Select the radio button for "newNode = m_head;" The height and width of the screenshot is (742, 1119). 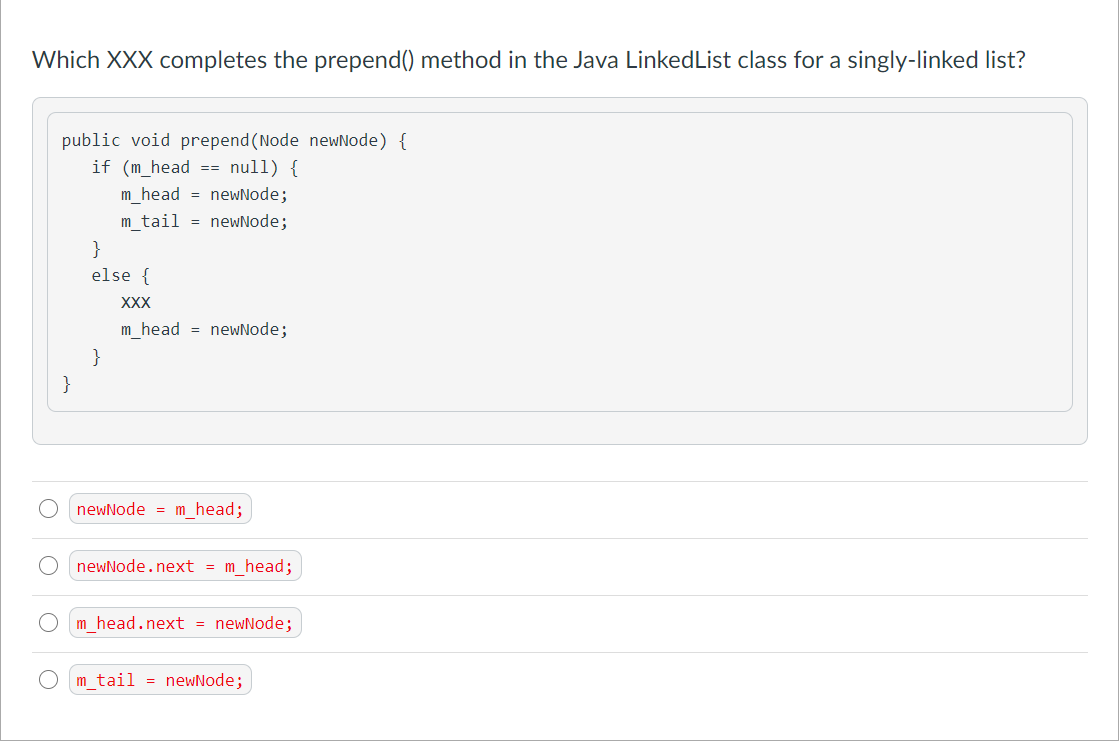(48, 508)
